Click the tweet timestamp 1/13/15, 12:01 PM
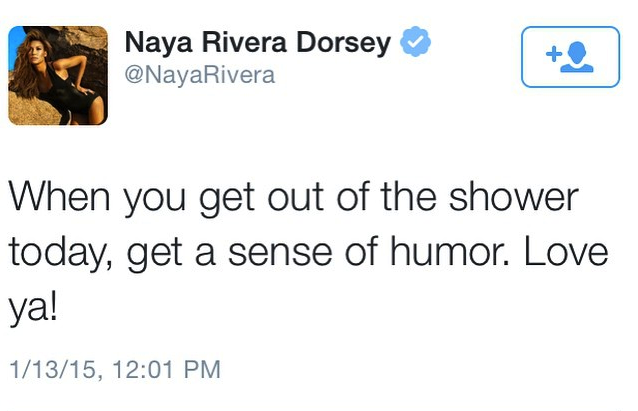Image resolution: width=638 pixels, height=411 pixels. (x=115, y=370)
